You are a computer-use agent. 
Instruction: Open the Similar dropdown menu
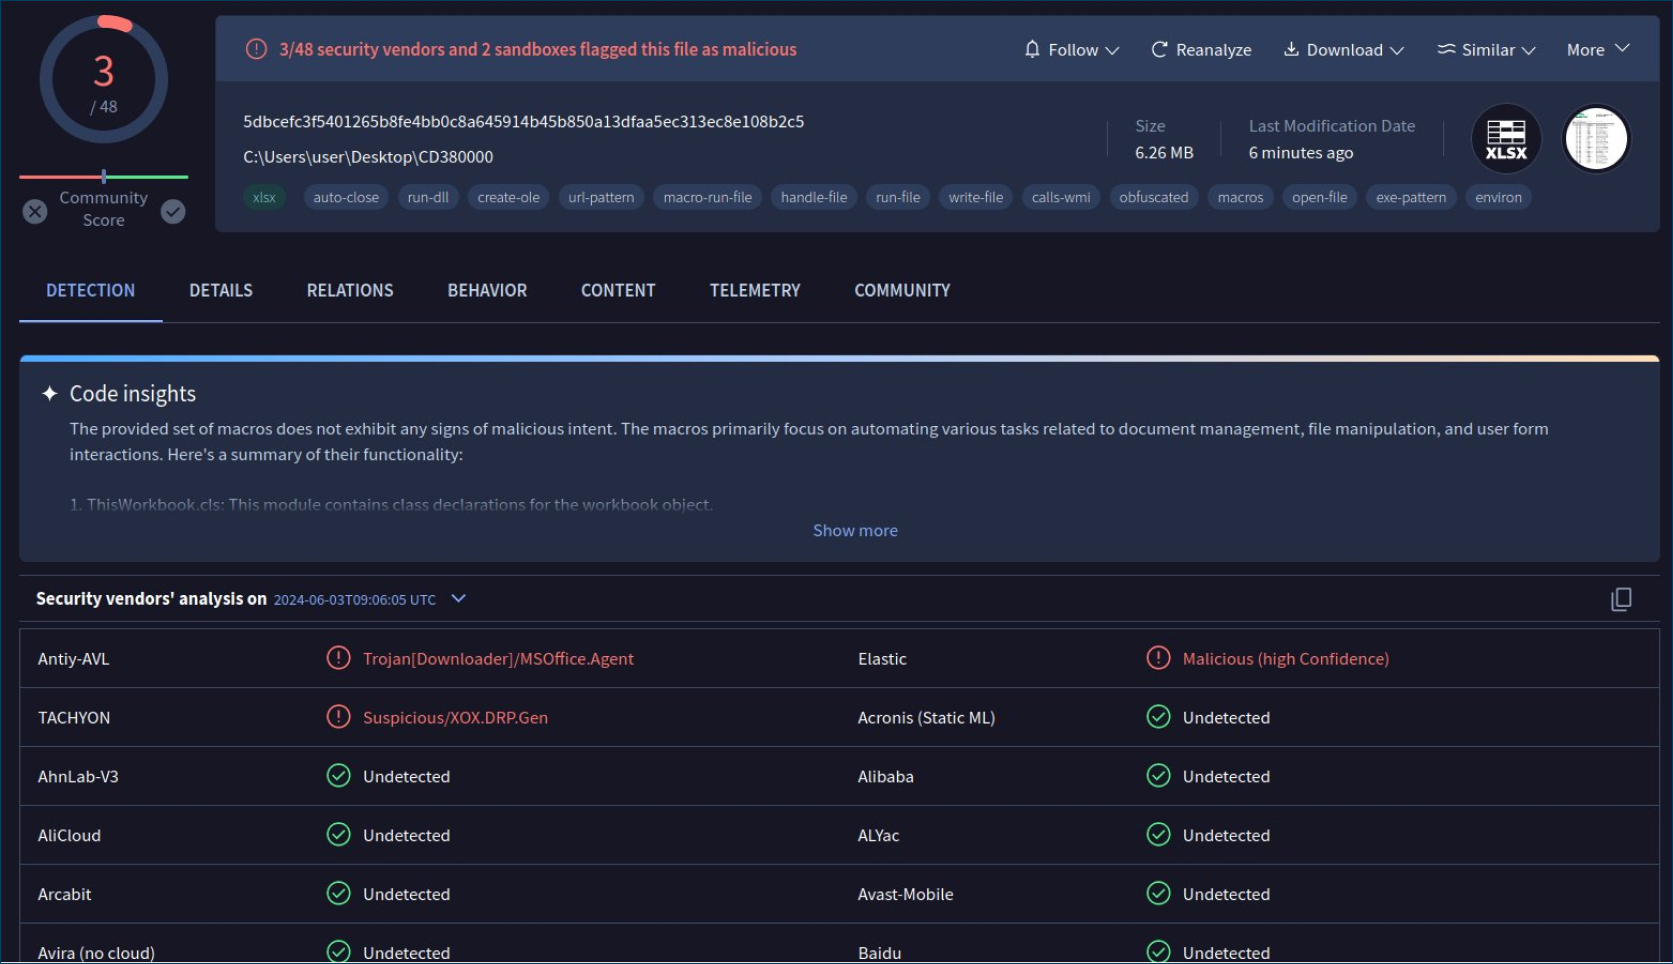pos(1487,50)
